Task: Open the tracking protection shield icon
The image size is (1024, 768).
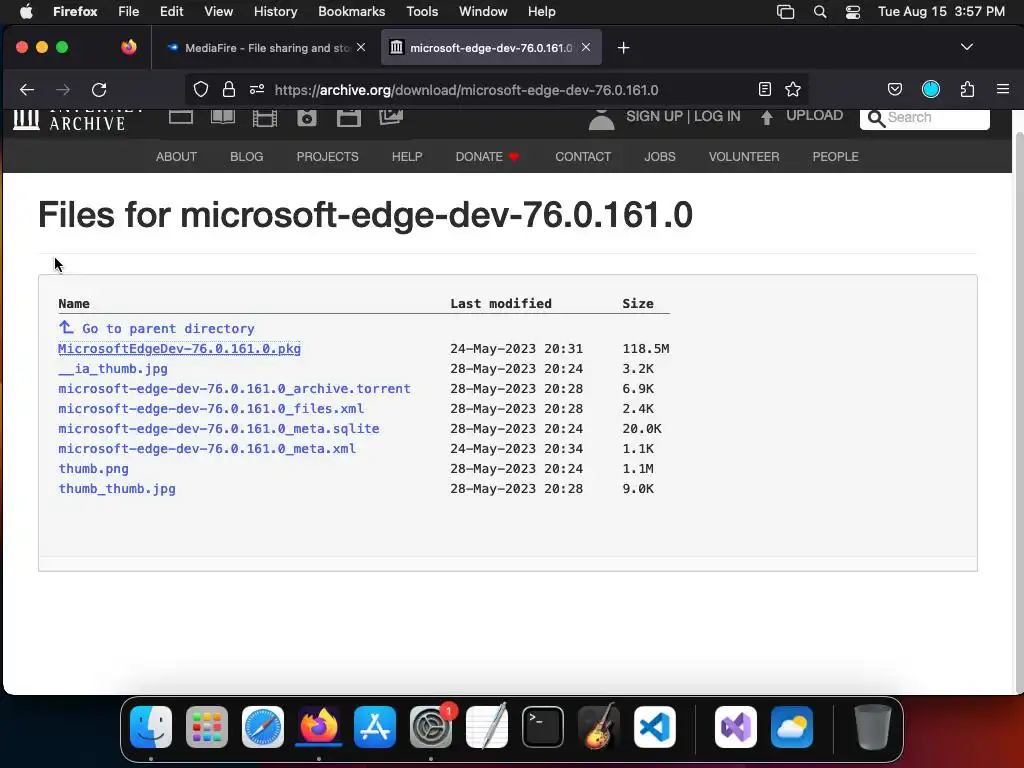Action: [201, 89]
